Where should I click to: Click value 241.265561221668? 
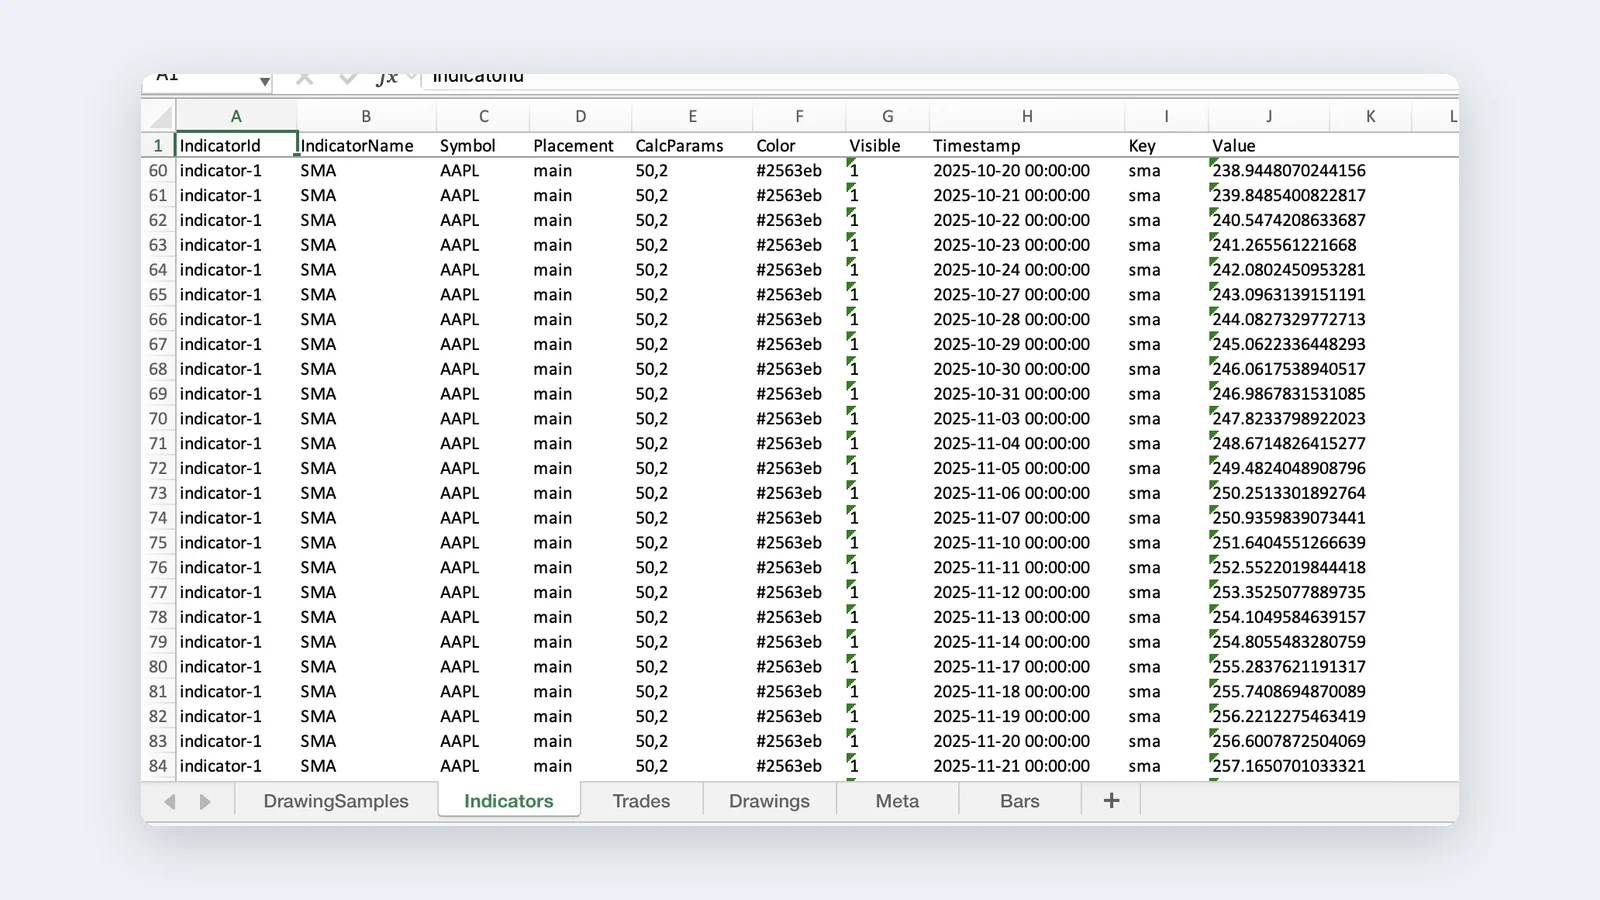coord(1285,245)
